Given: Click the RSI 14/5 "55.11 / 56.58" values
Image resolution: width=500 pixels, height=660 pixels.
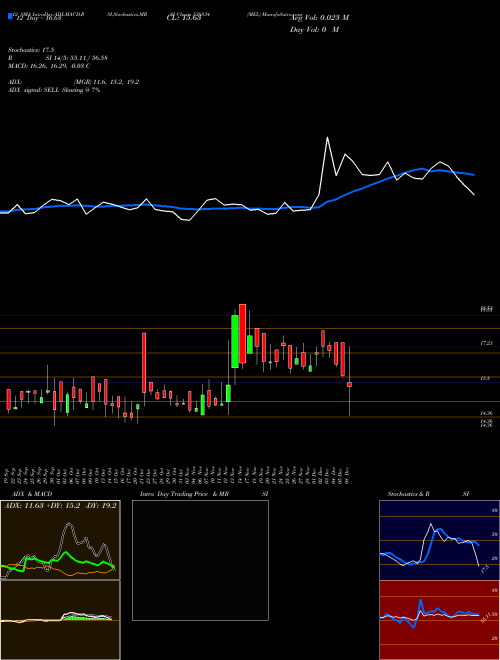Looking at the screenshot, I should point(87,58).
